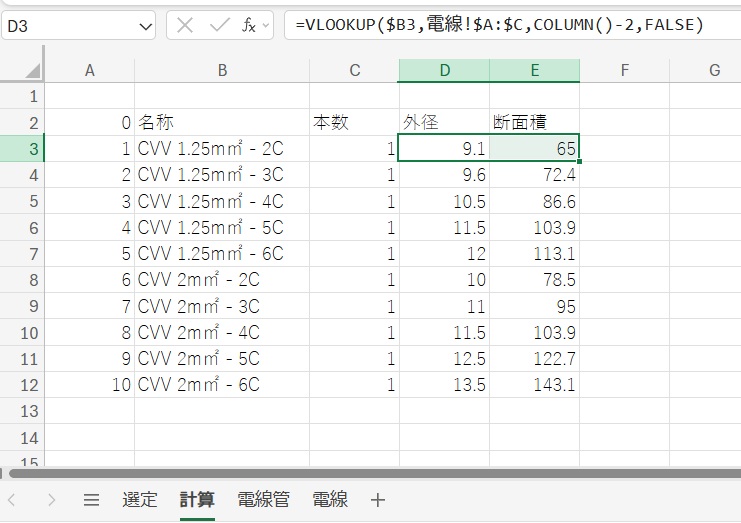Select cell A12 containing 10
The image size is (741, 523).
coord(89,385)
